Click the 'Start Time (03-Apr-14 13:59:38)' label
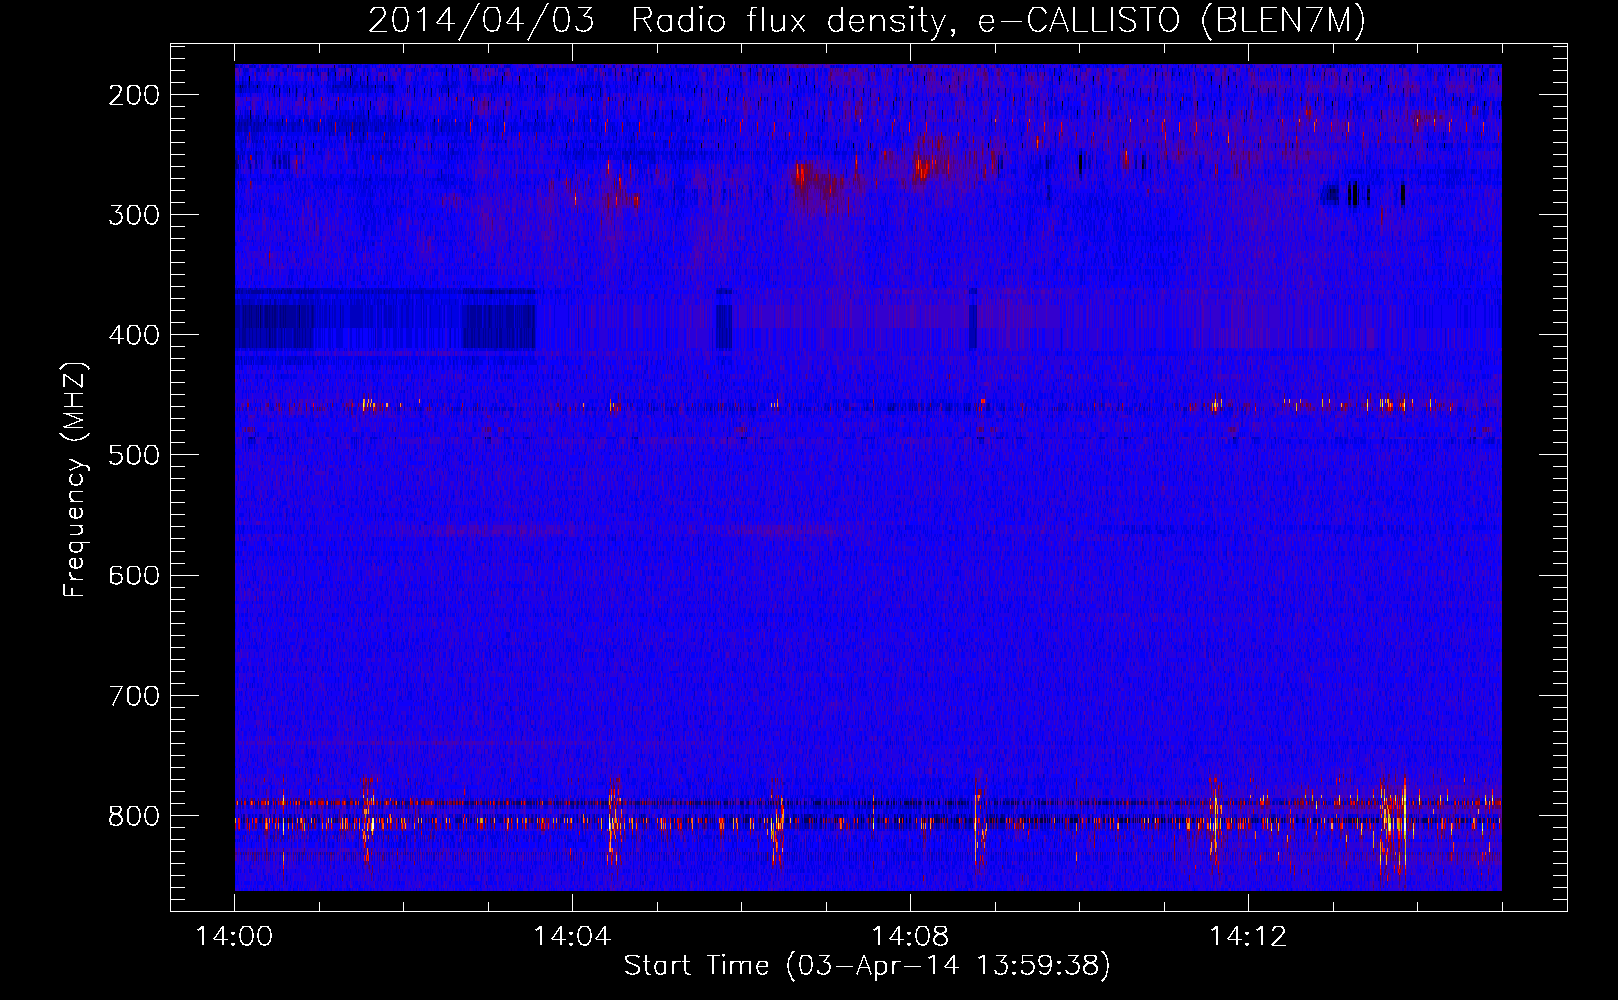Viewport: 1618px width, 1000px height. [867, 966]
